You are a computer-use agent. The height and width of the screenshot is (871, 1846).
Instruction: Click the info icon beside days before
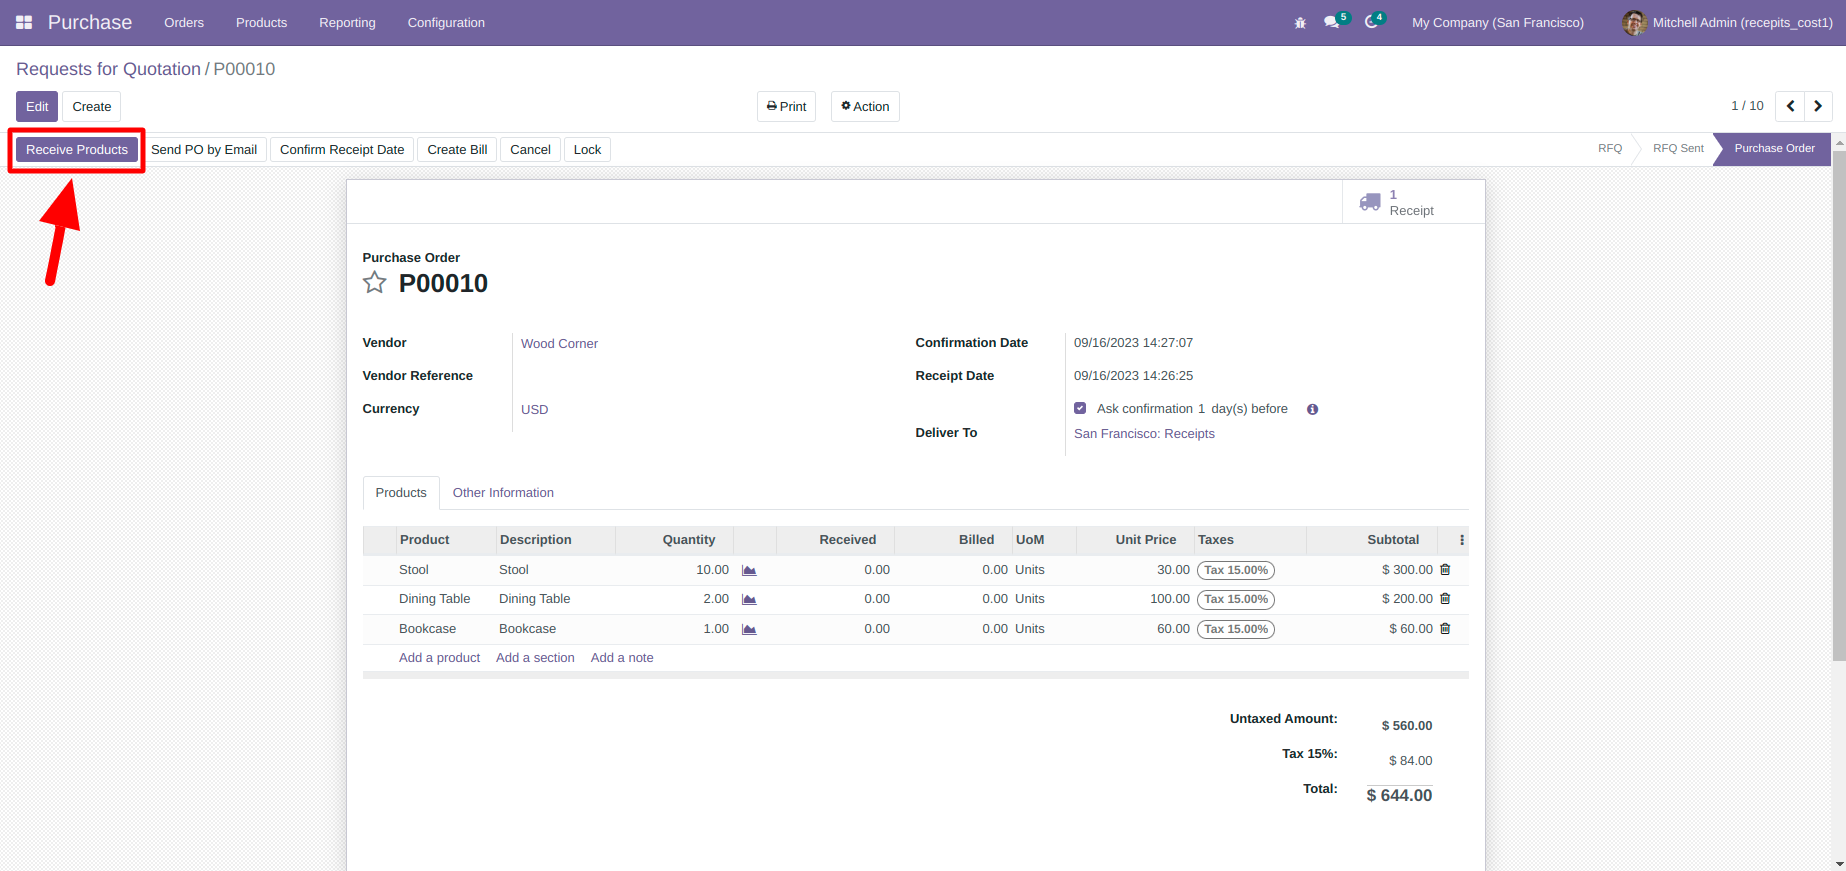pyautogui.click(x=1312, y=409)
